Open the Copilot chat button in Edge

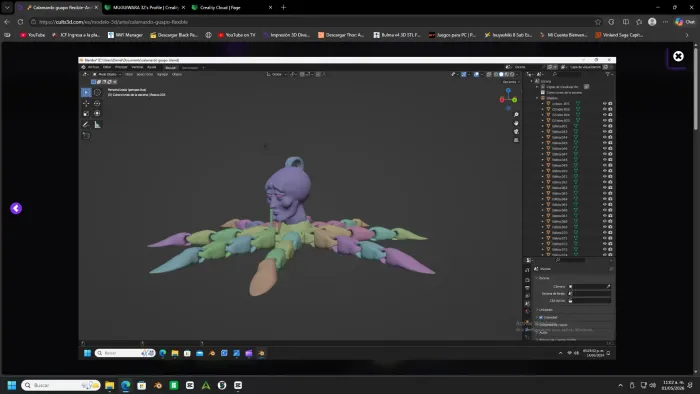coord(685,22)
